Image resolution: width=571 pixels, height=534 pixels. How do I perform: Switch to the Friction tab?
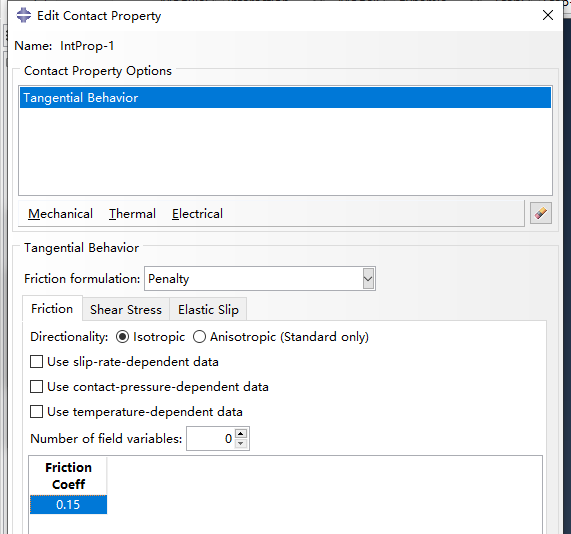[x=52, y=309]
